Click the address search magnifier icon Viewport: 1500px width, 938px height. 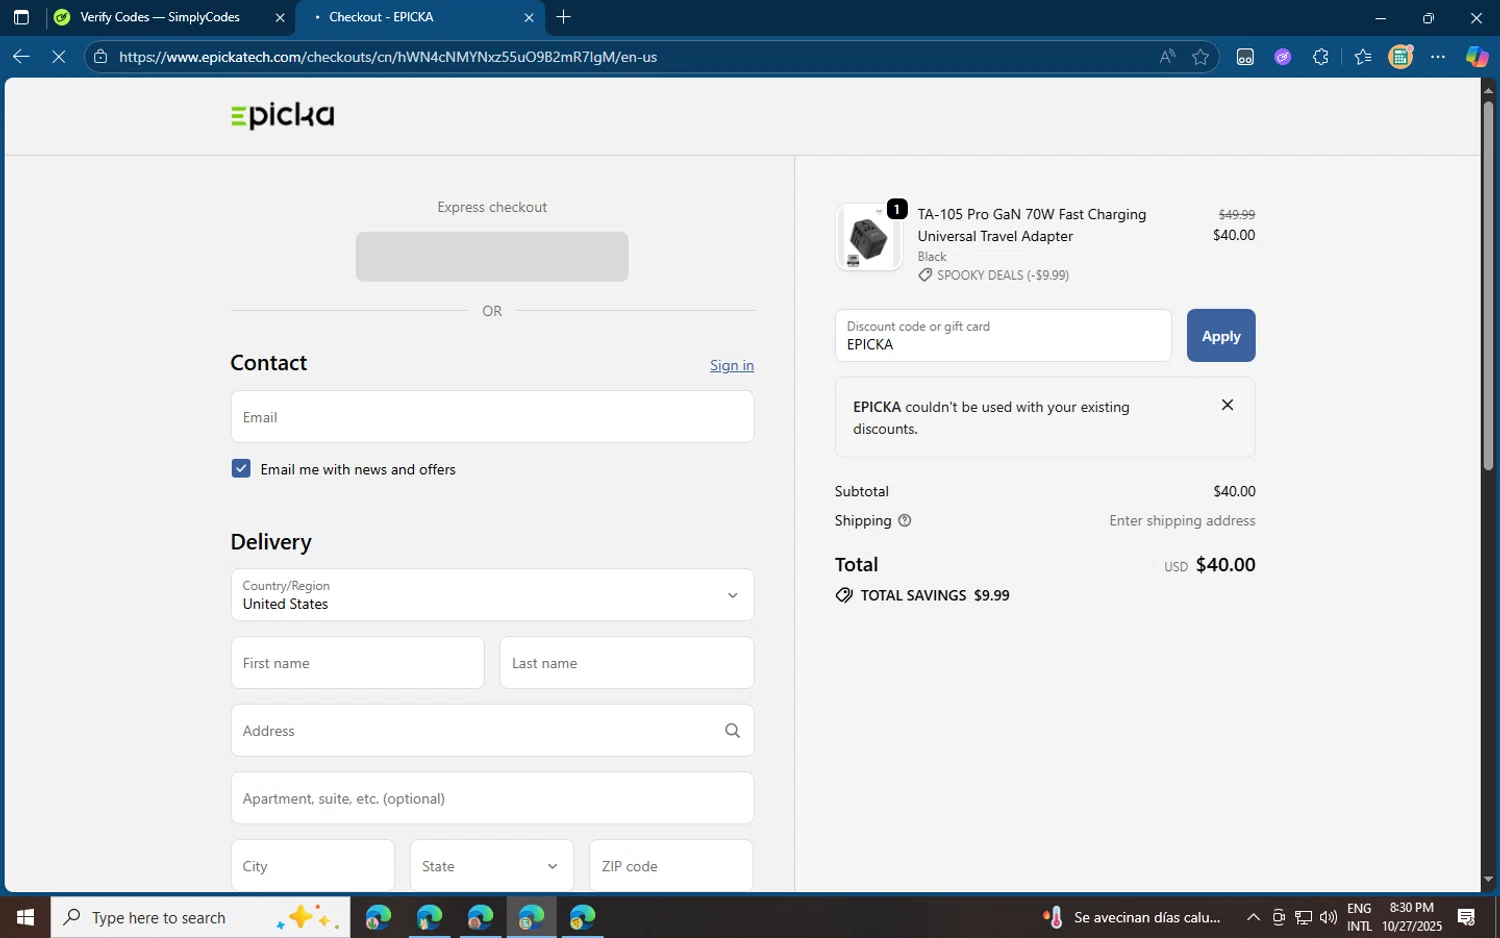tap(732, 731)
